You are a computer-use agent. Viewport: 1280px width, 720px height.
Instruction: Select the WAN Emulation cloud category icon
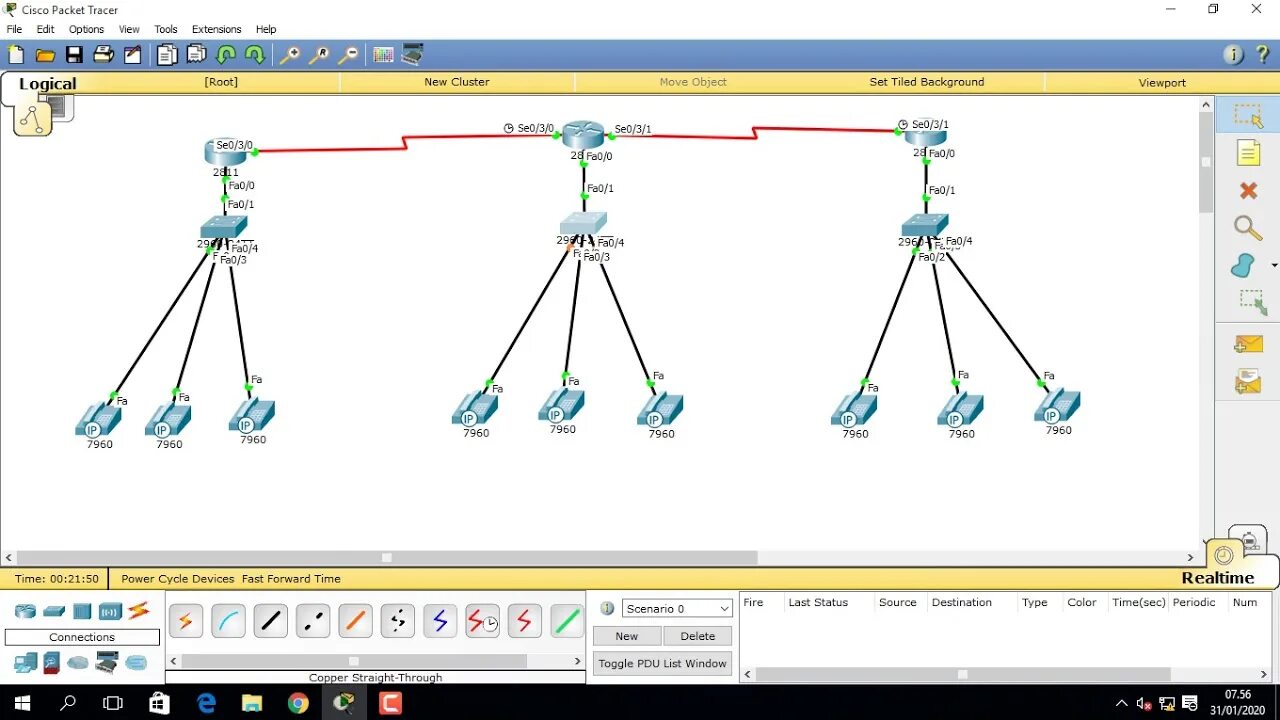tap(78, 662)
